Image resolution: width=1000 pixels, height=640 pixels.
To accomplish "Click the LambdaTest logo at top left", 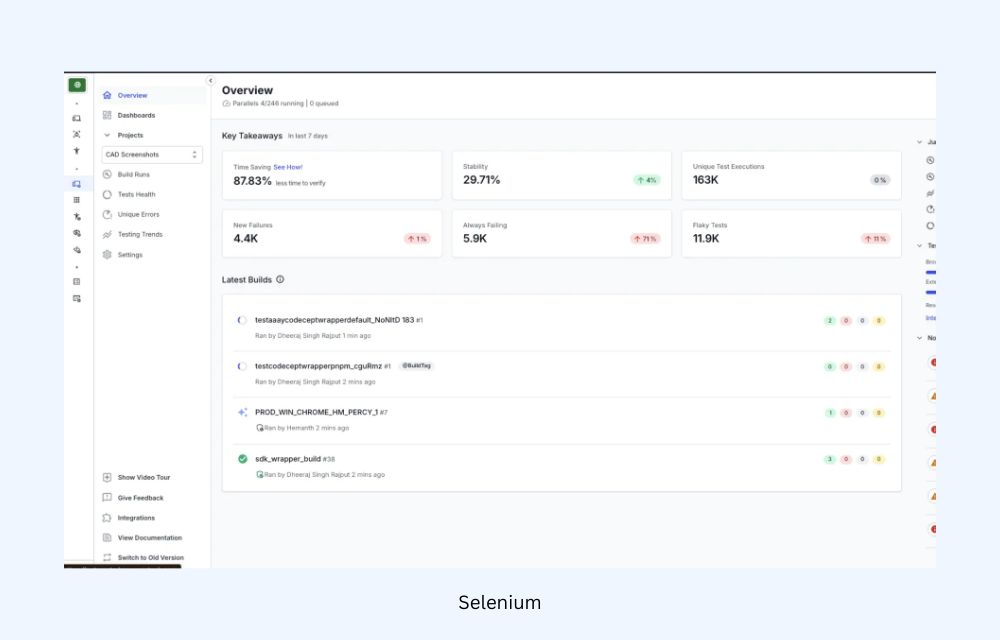I will pyautogui.click(x=77, y=84).
